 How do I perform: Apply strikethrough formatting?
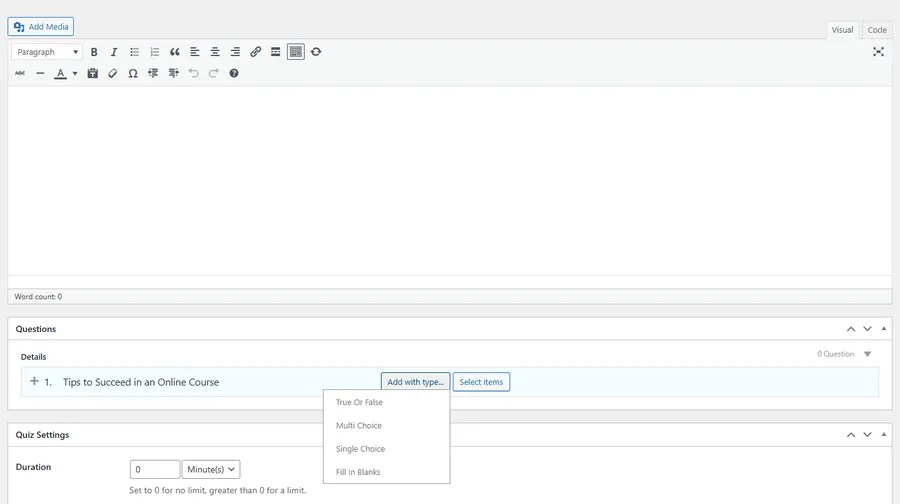pyautogui.click(x=20, y=73)
